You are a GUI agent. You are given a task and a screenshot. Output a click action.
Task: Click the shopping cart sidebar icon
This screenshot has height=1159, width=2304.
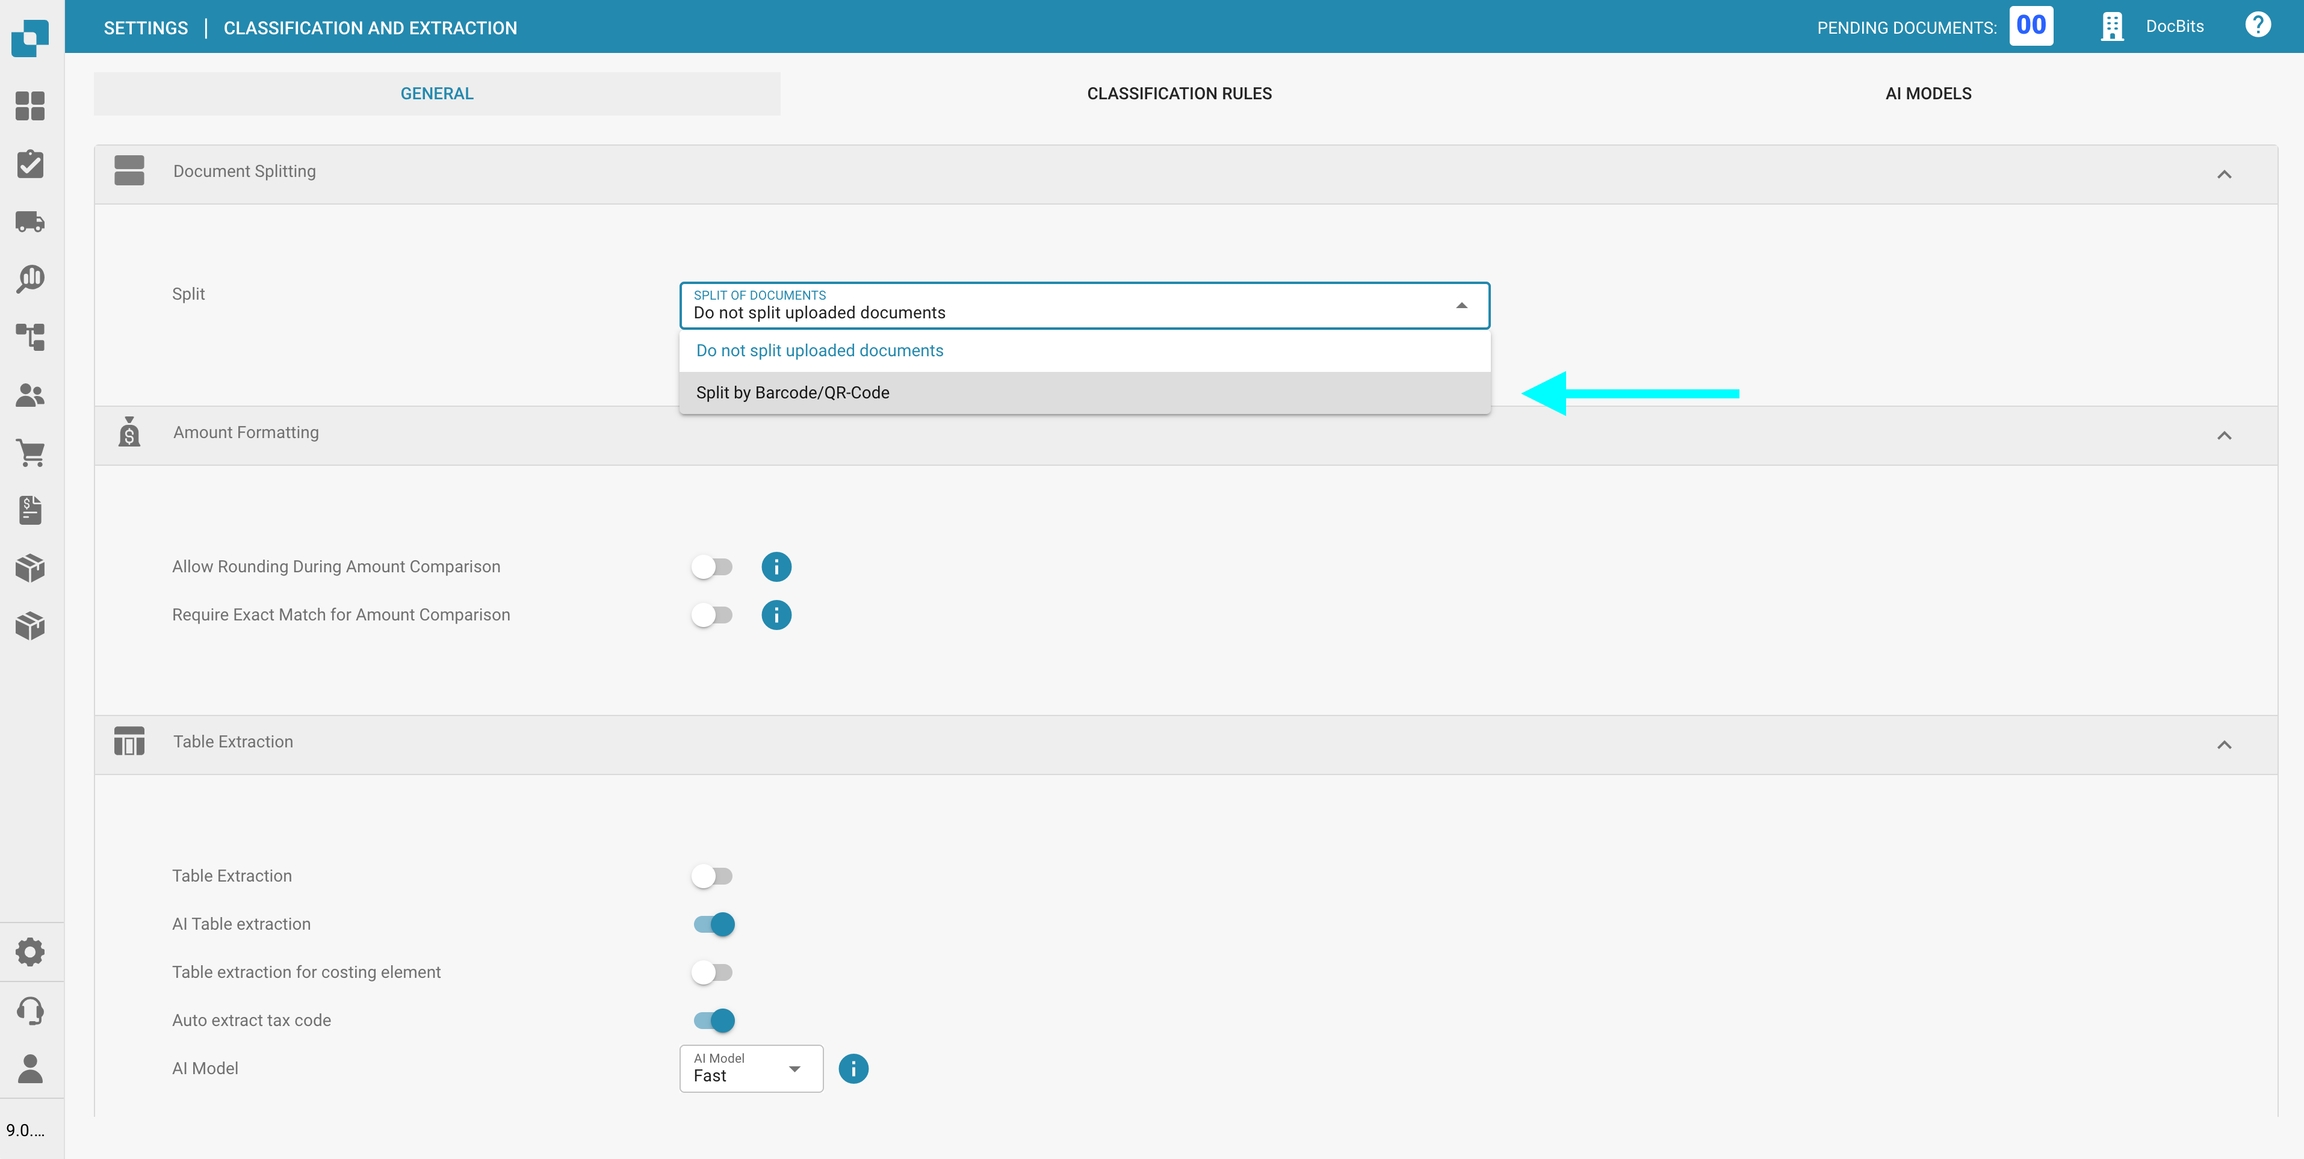point(30,453)
